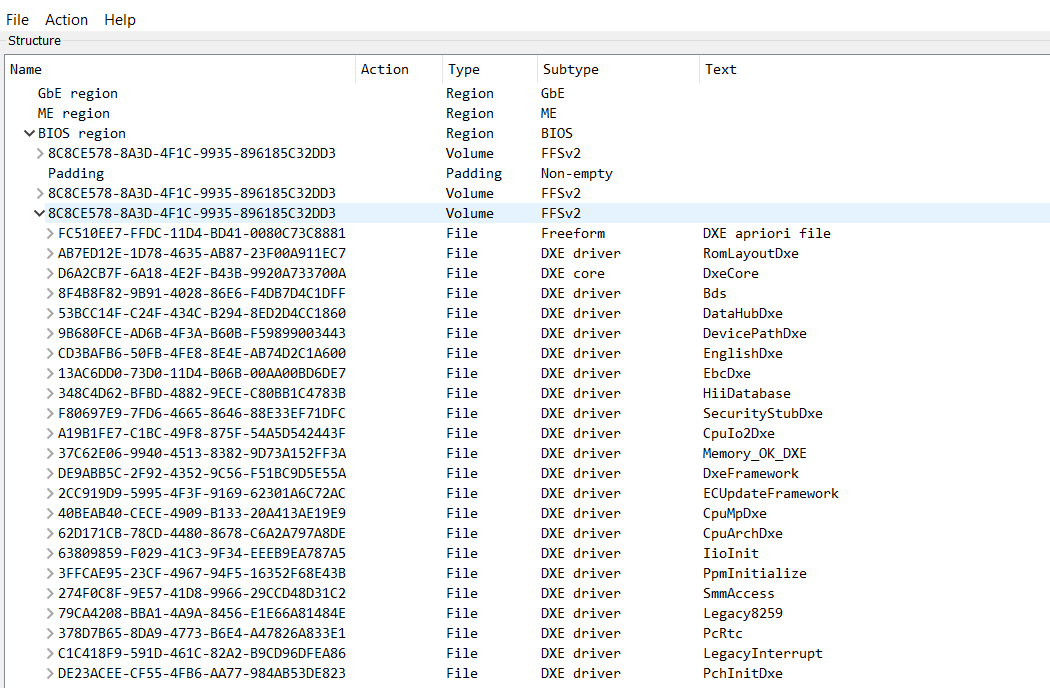Screen dimensions: 1050x688
Task: Click the PchInitDxe text cell
Action: pyautogui.click(x=743, y=673)
